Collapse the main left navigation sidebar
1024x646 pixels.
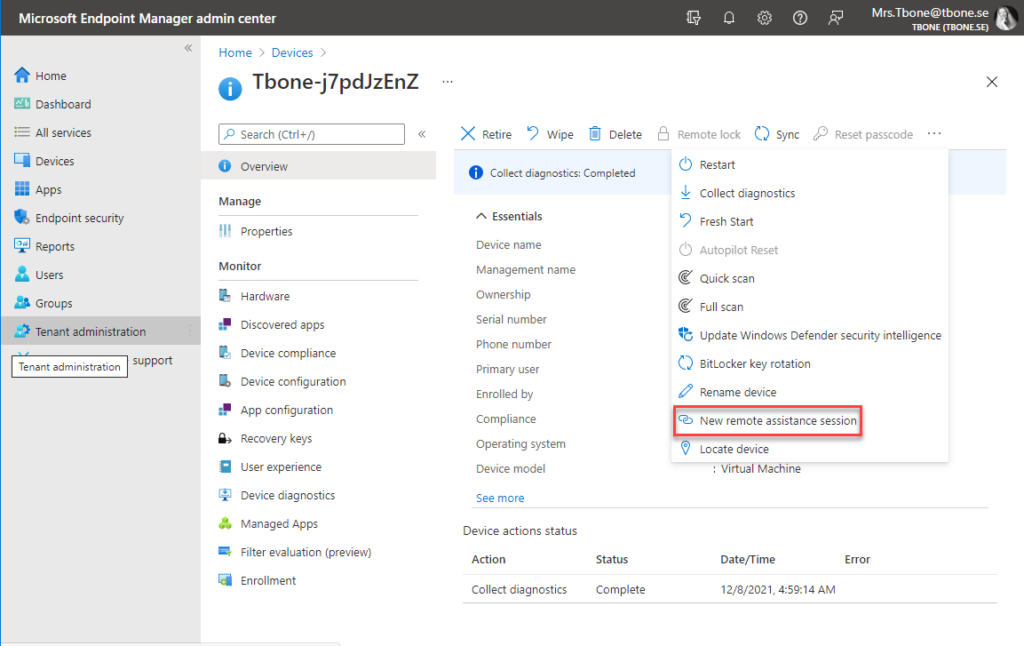click(188, 48)
